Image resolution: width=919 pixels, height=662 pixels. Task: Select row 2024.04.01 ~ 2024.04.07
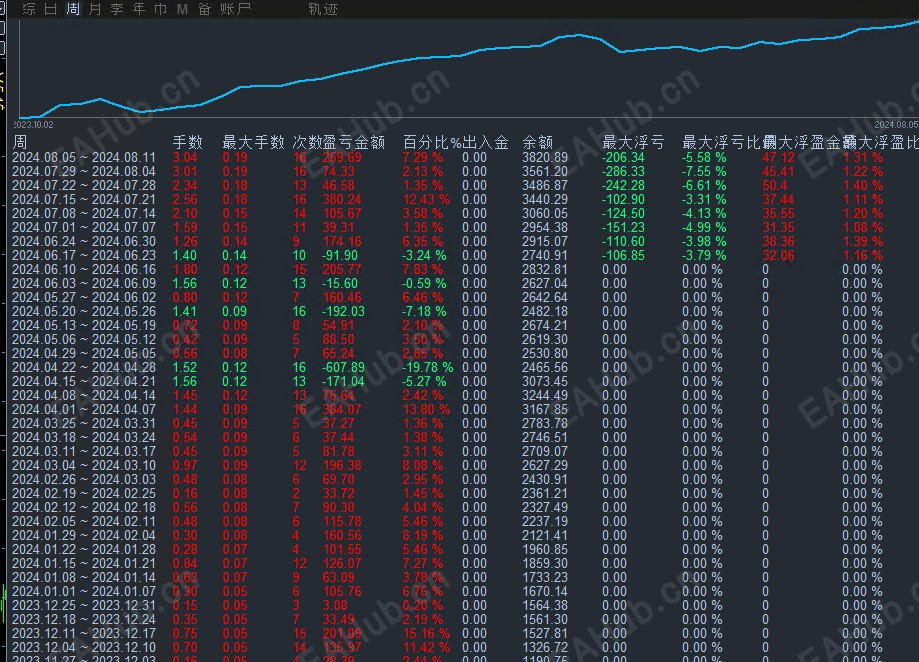460,410
